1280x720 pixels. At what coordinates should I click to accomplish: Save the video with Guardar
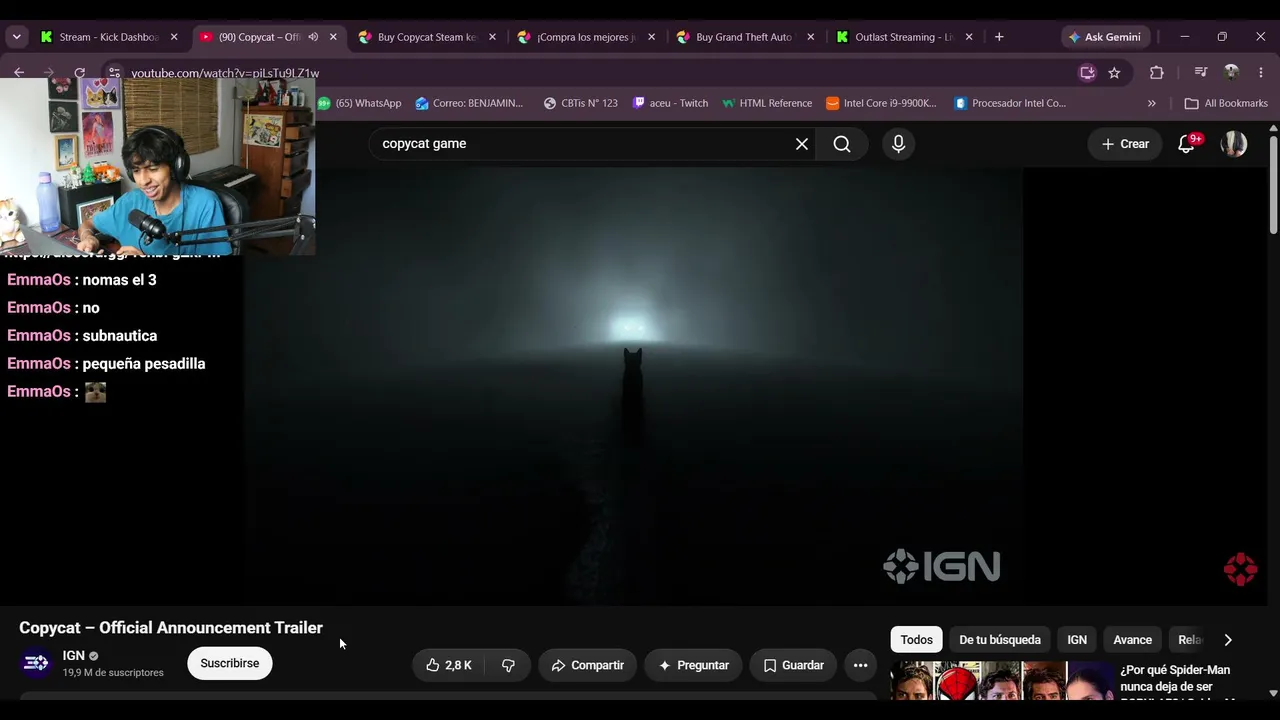coord(793,665)
